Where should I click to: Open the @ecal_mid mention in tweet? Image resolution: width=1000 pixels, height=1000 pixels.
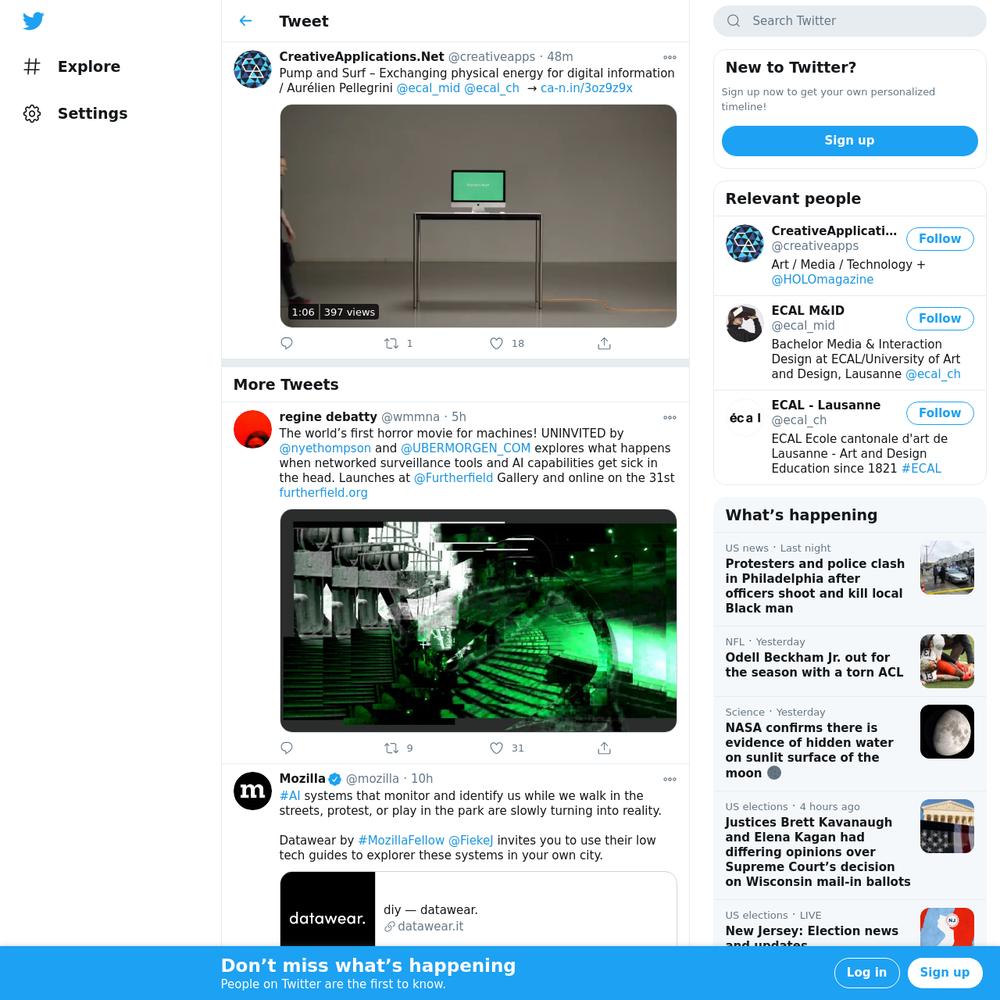point(428,88)
